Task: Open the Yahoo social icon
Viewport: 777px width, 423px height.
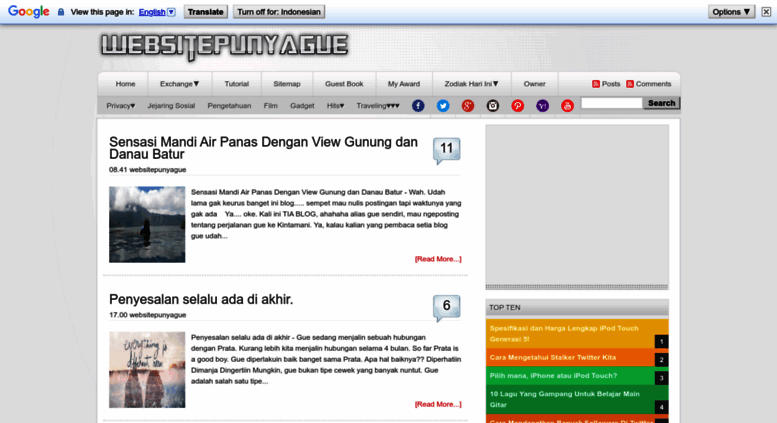Action: click(x=543, y=106)
